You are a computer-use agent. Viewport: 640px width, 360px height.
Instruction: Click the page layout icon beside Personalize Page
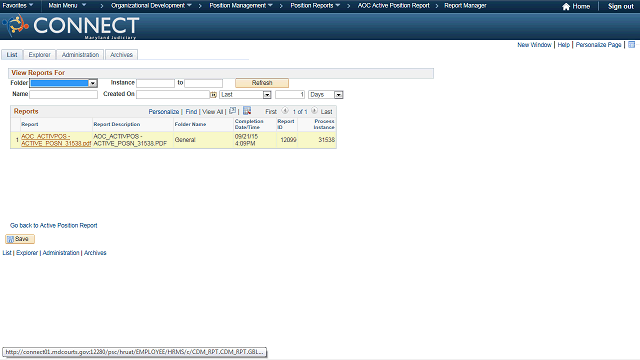pyautogui.click(x=631, y=44)
